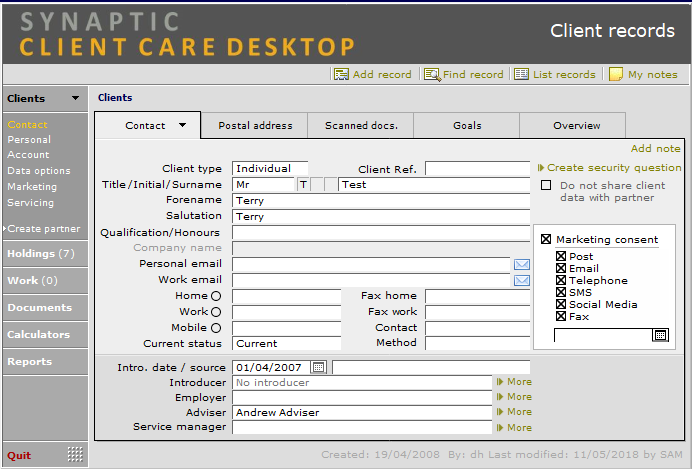Open the Client type field
The height and width of the screenshot is (469, 692).
click(270, 168)
